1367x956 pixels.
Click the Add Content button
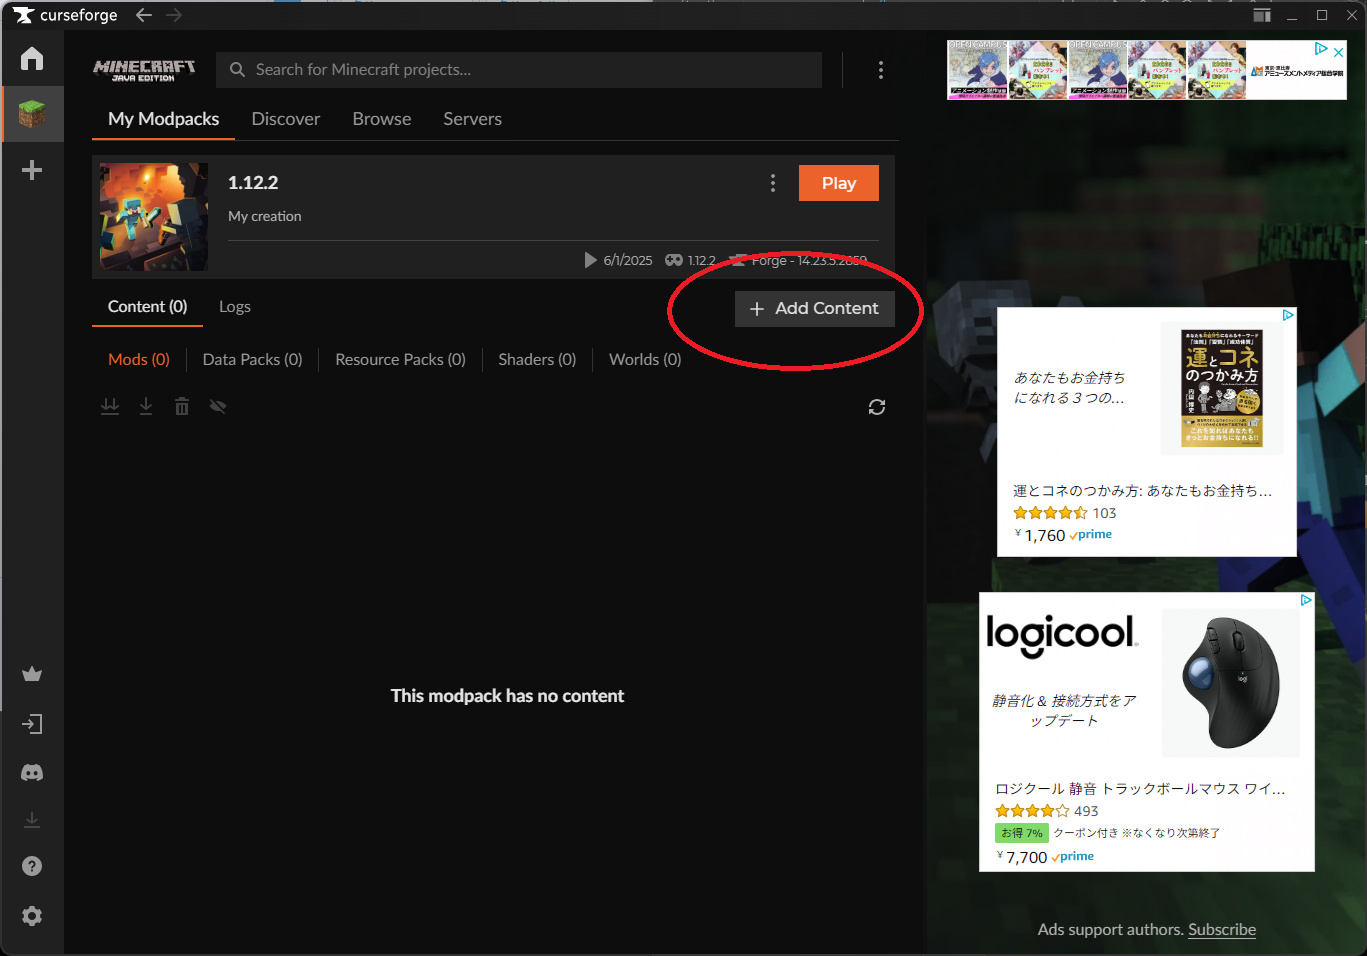pos(815,309)
